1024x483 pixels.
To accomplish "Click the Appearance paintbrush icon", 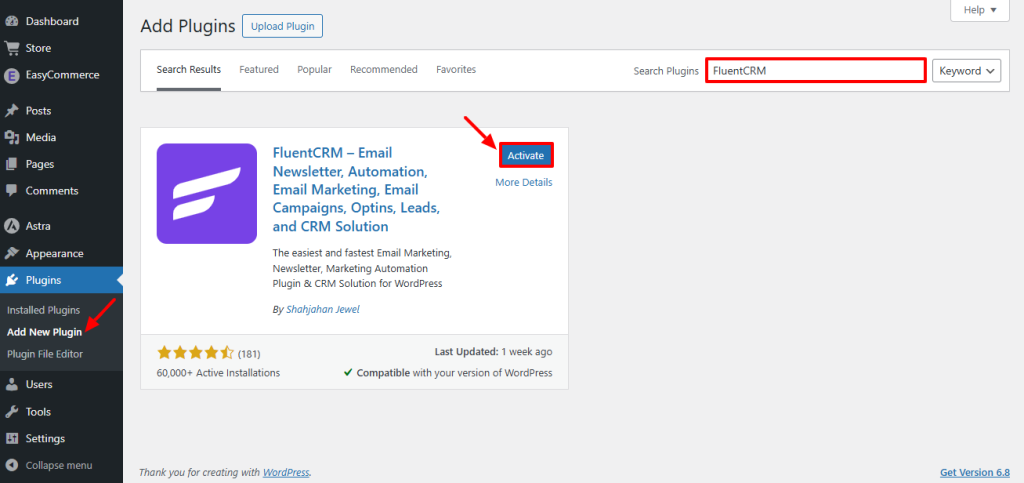I will pyautogui.click(x=11, y=253).
